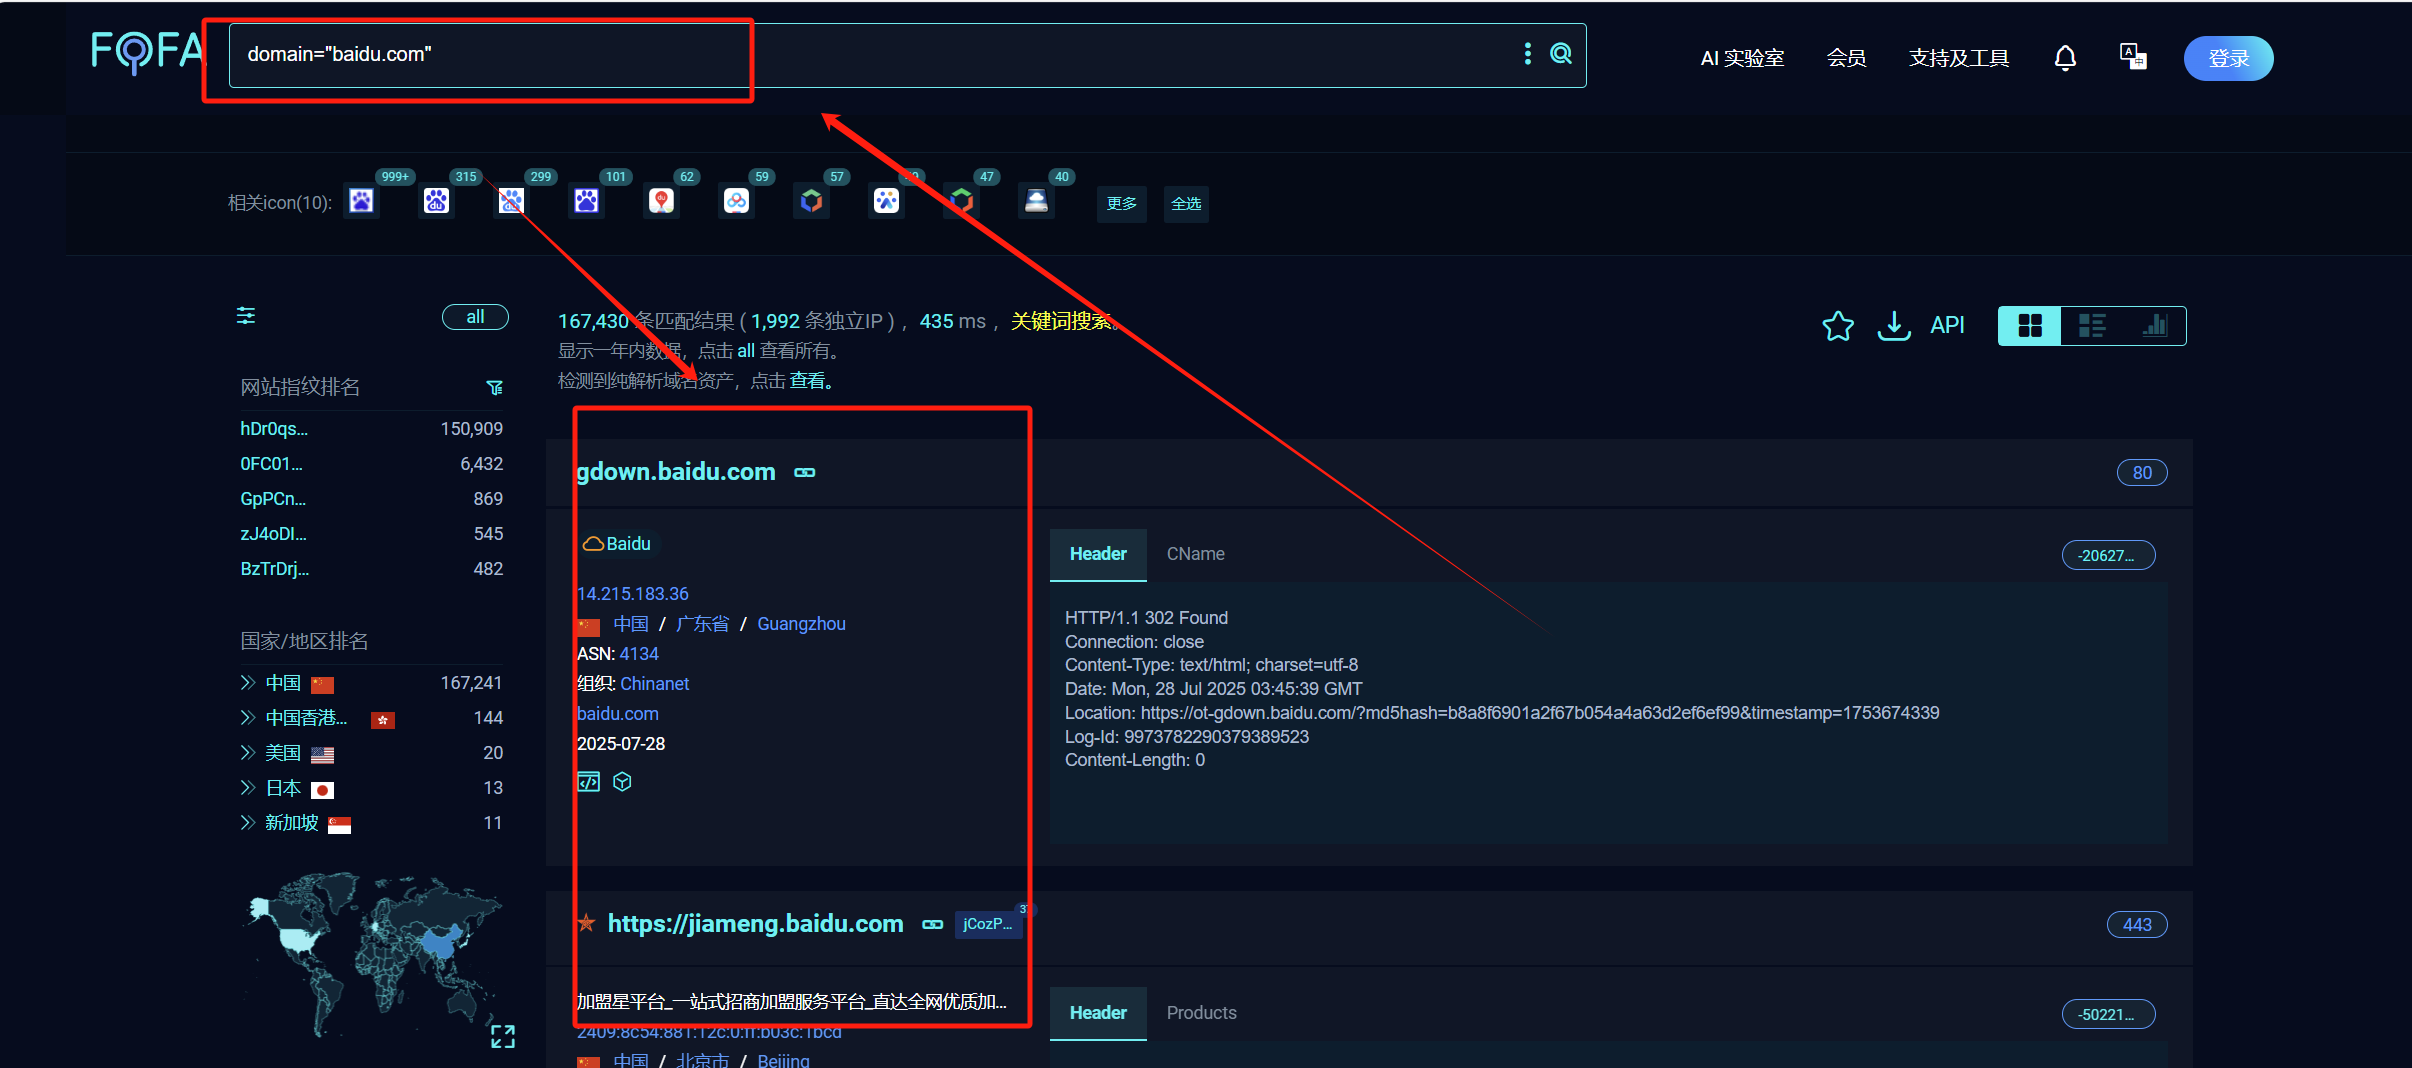Select related icon with 299 badge

[512, 201]
